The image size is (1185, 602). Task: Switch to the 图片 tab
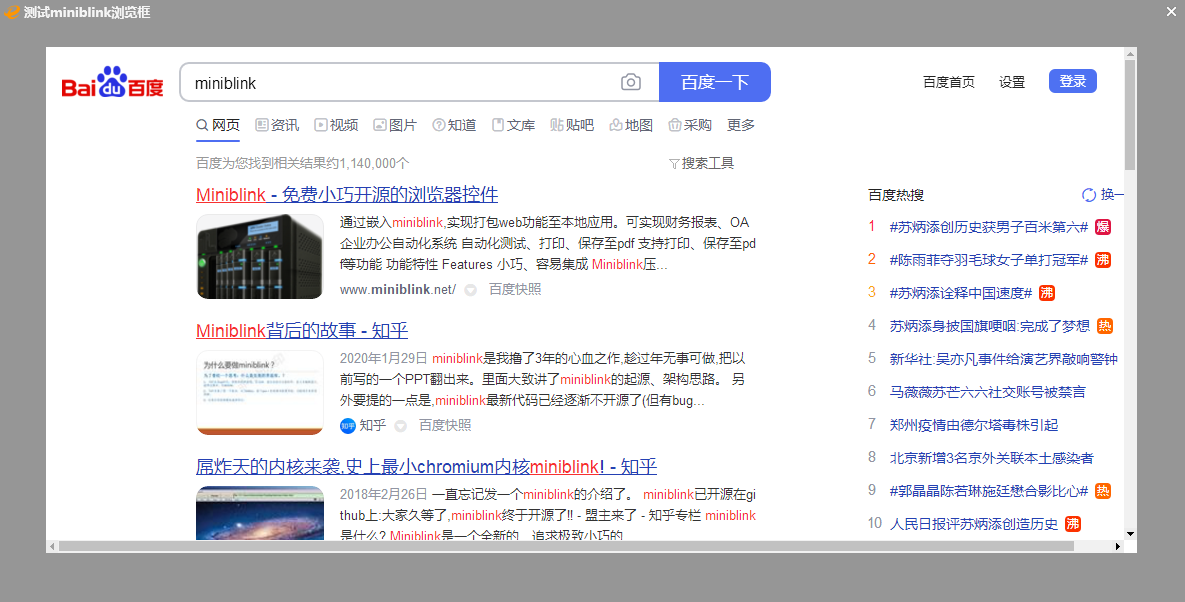click(395, 125)
